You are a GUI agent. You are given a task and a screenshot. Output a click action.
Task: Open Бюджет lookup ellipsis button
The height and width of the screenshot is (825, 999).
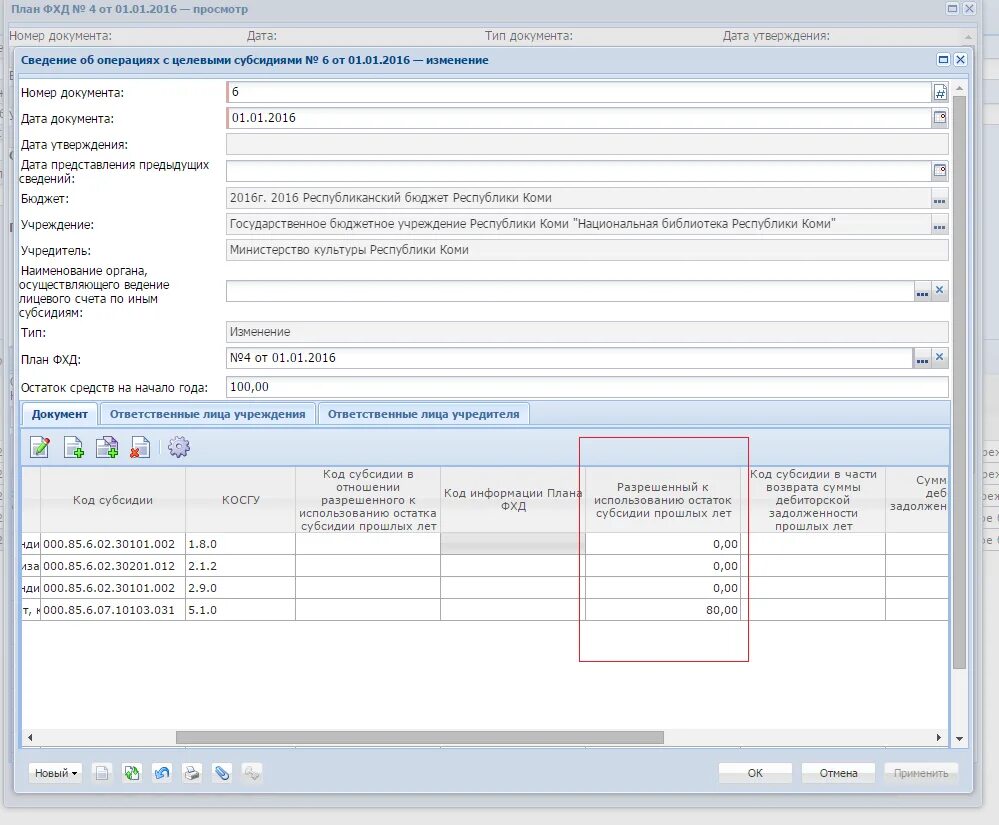click(x=939, y=200)
